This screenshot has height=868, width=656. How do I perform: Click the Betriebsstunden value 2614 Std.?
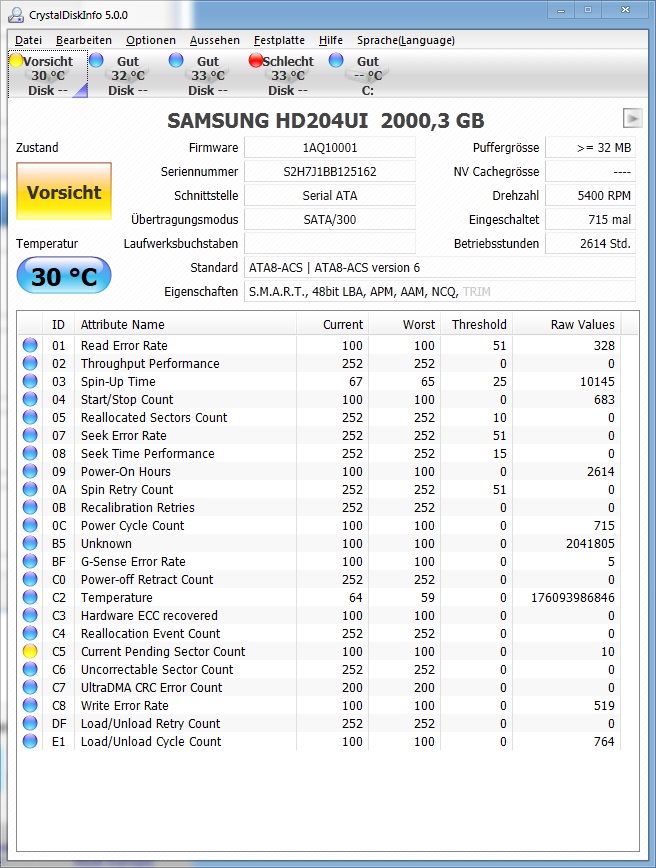[x=591, y=243]
